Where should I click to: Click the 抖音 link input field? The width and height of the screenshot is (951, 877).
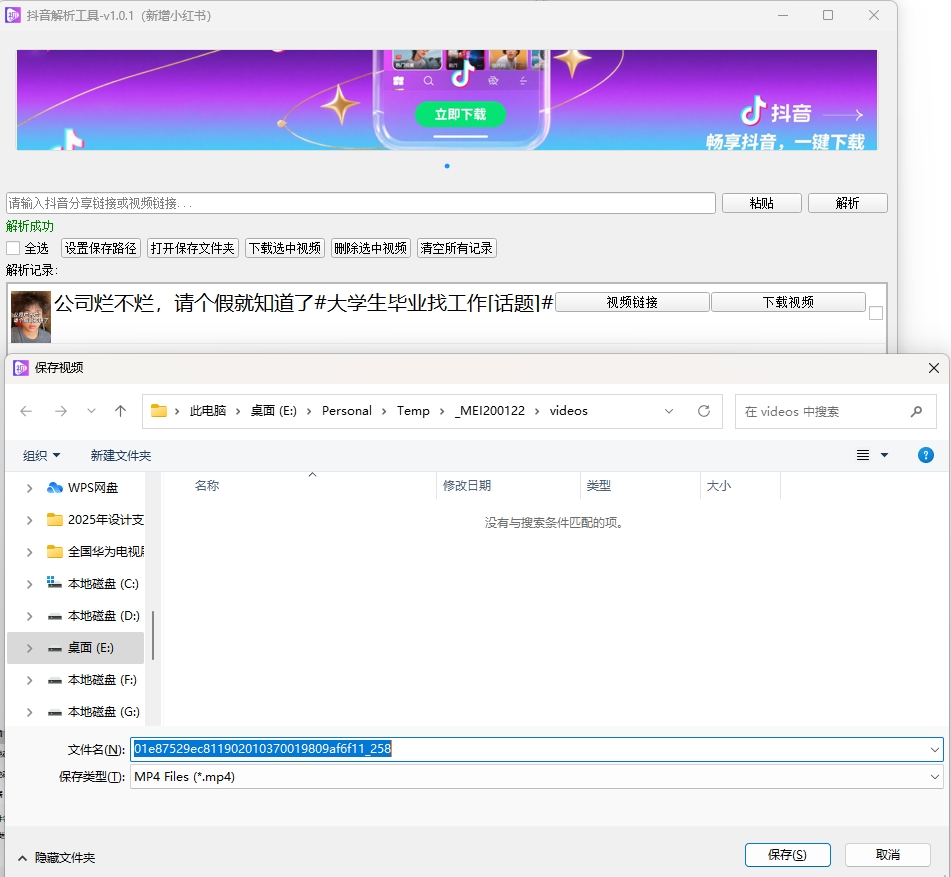point(360,203)
